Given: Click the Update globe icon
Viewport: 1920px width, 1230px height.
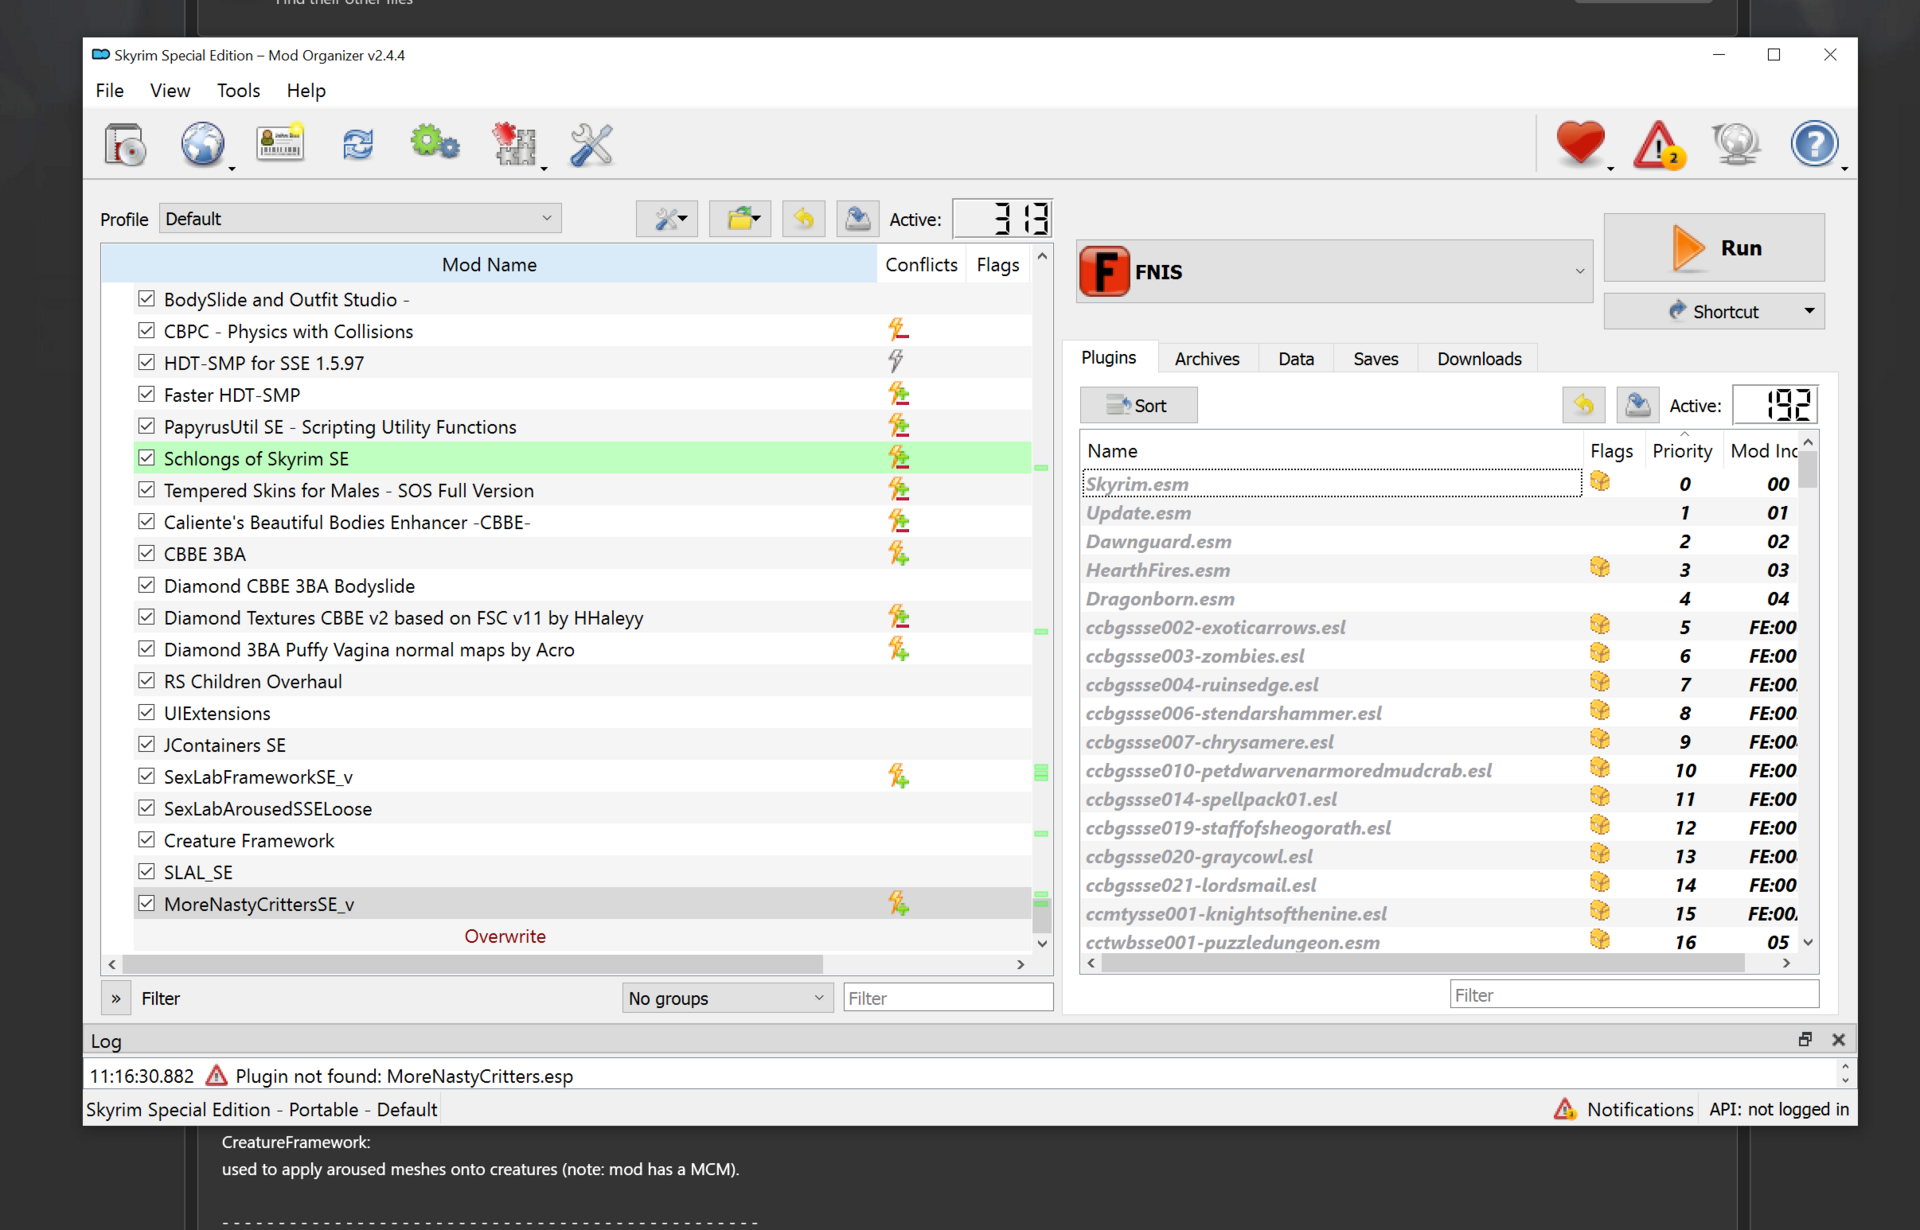Looking at the screenshot, I should (x=1736, y=143).
